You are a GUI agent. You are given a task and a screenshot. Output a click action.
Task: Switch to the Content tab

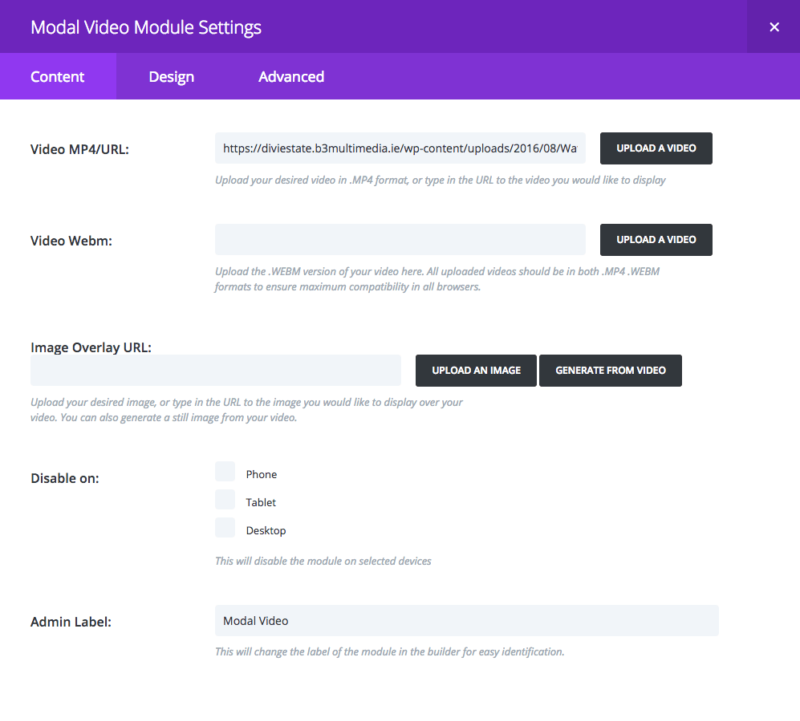click(x=58, y=77)
